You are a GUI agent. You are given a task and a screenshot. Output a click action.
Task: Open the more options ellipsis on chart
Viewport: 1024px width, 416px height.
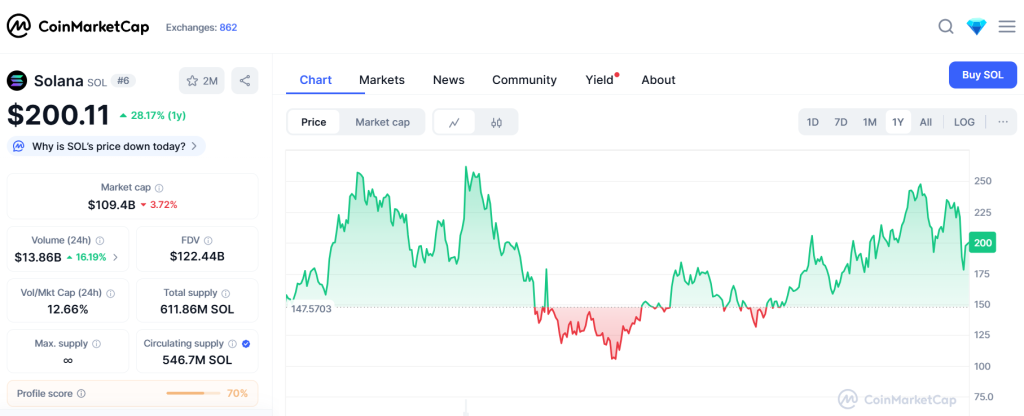tap(1003, 122)
